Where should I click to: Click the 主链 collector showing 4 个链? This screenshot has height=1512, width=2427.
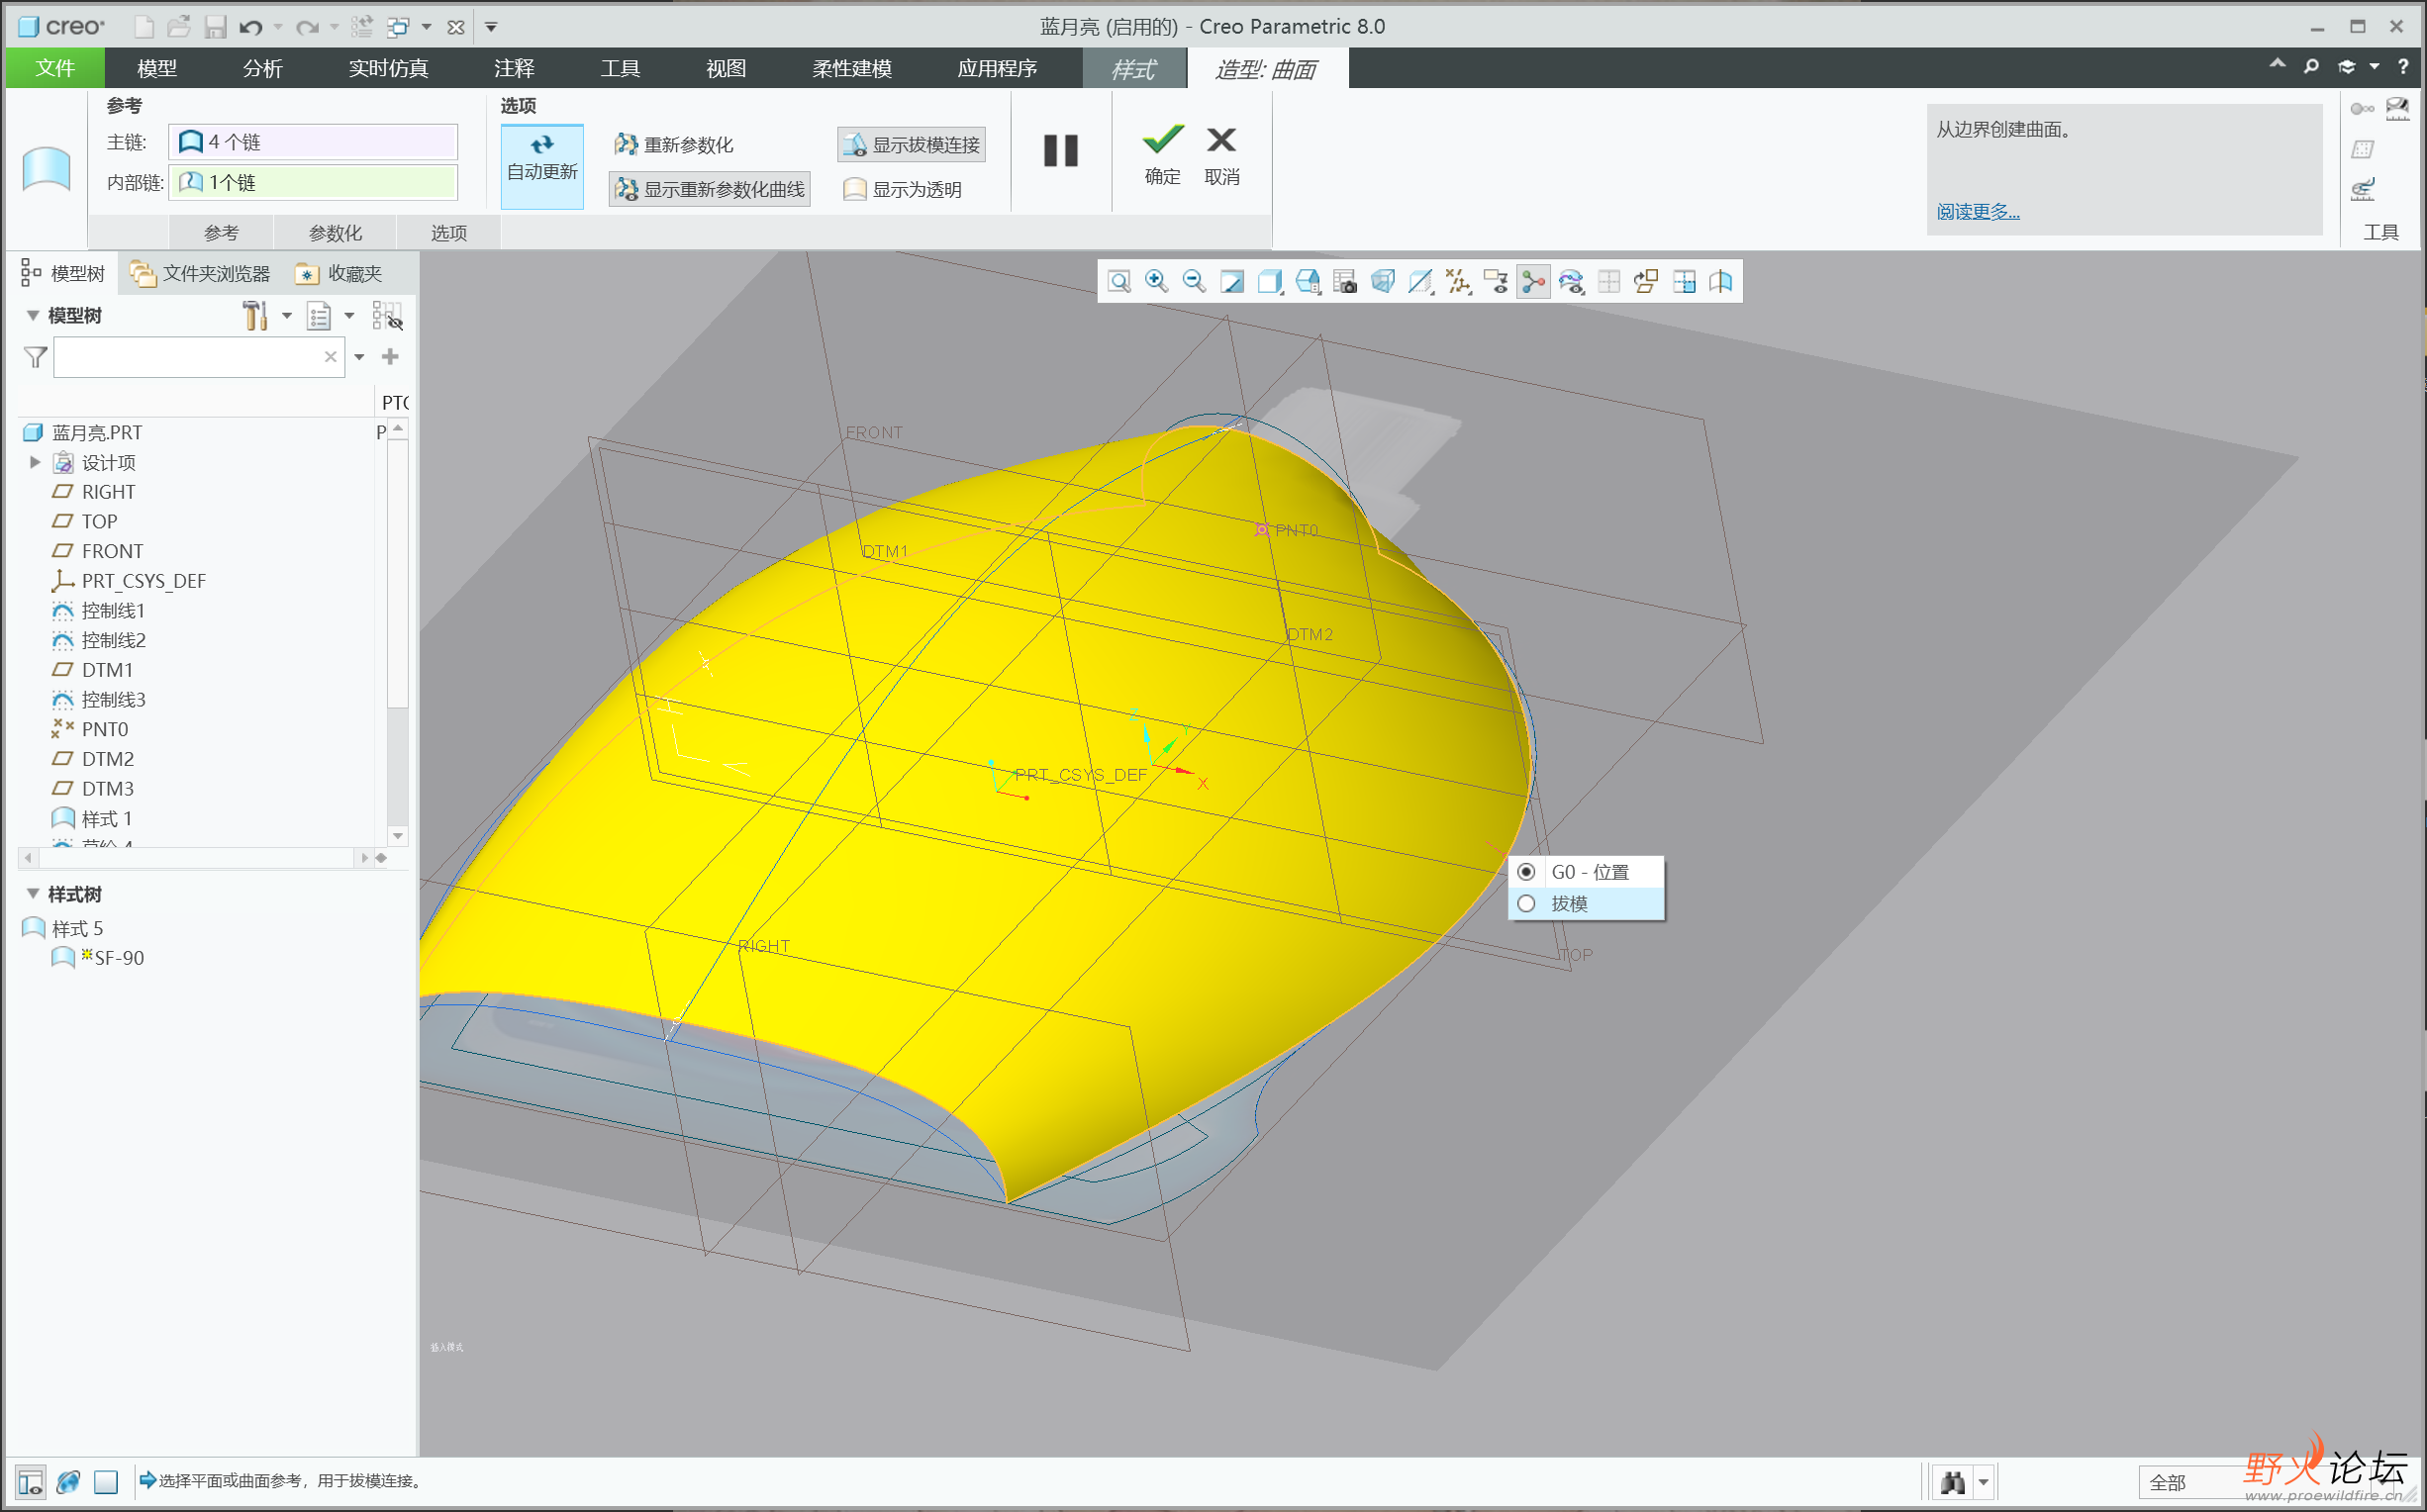pyautogui.click(x=313, y=142)
